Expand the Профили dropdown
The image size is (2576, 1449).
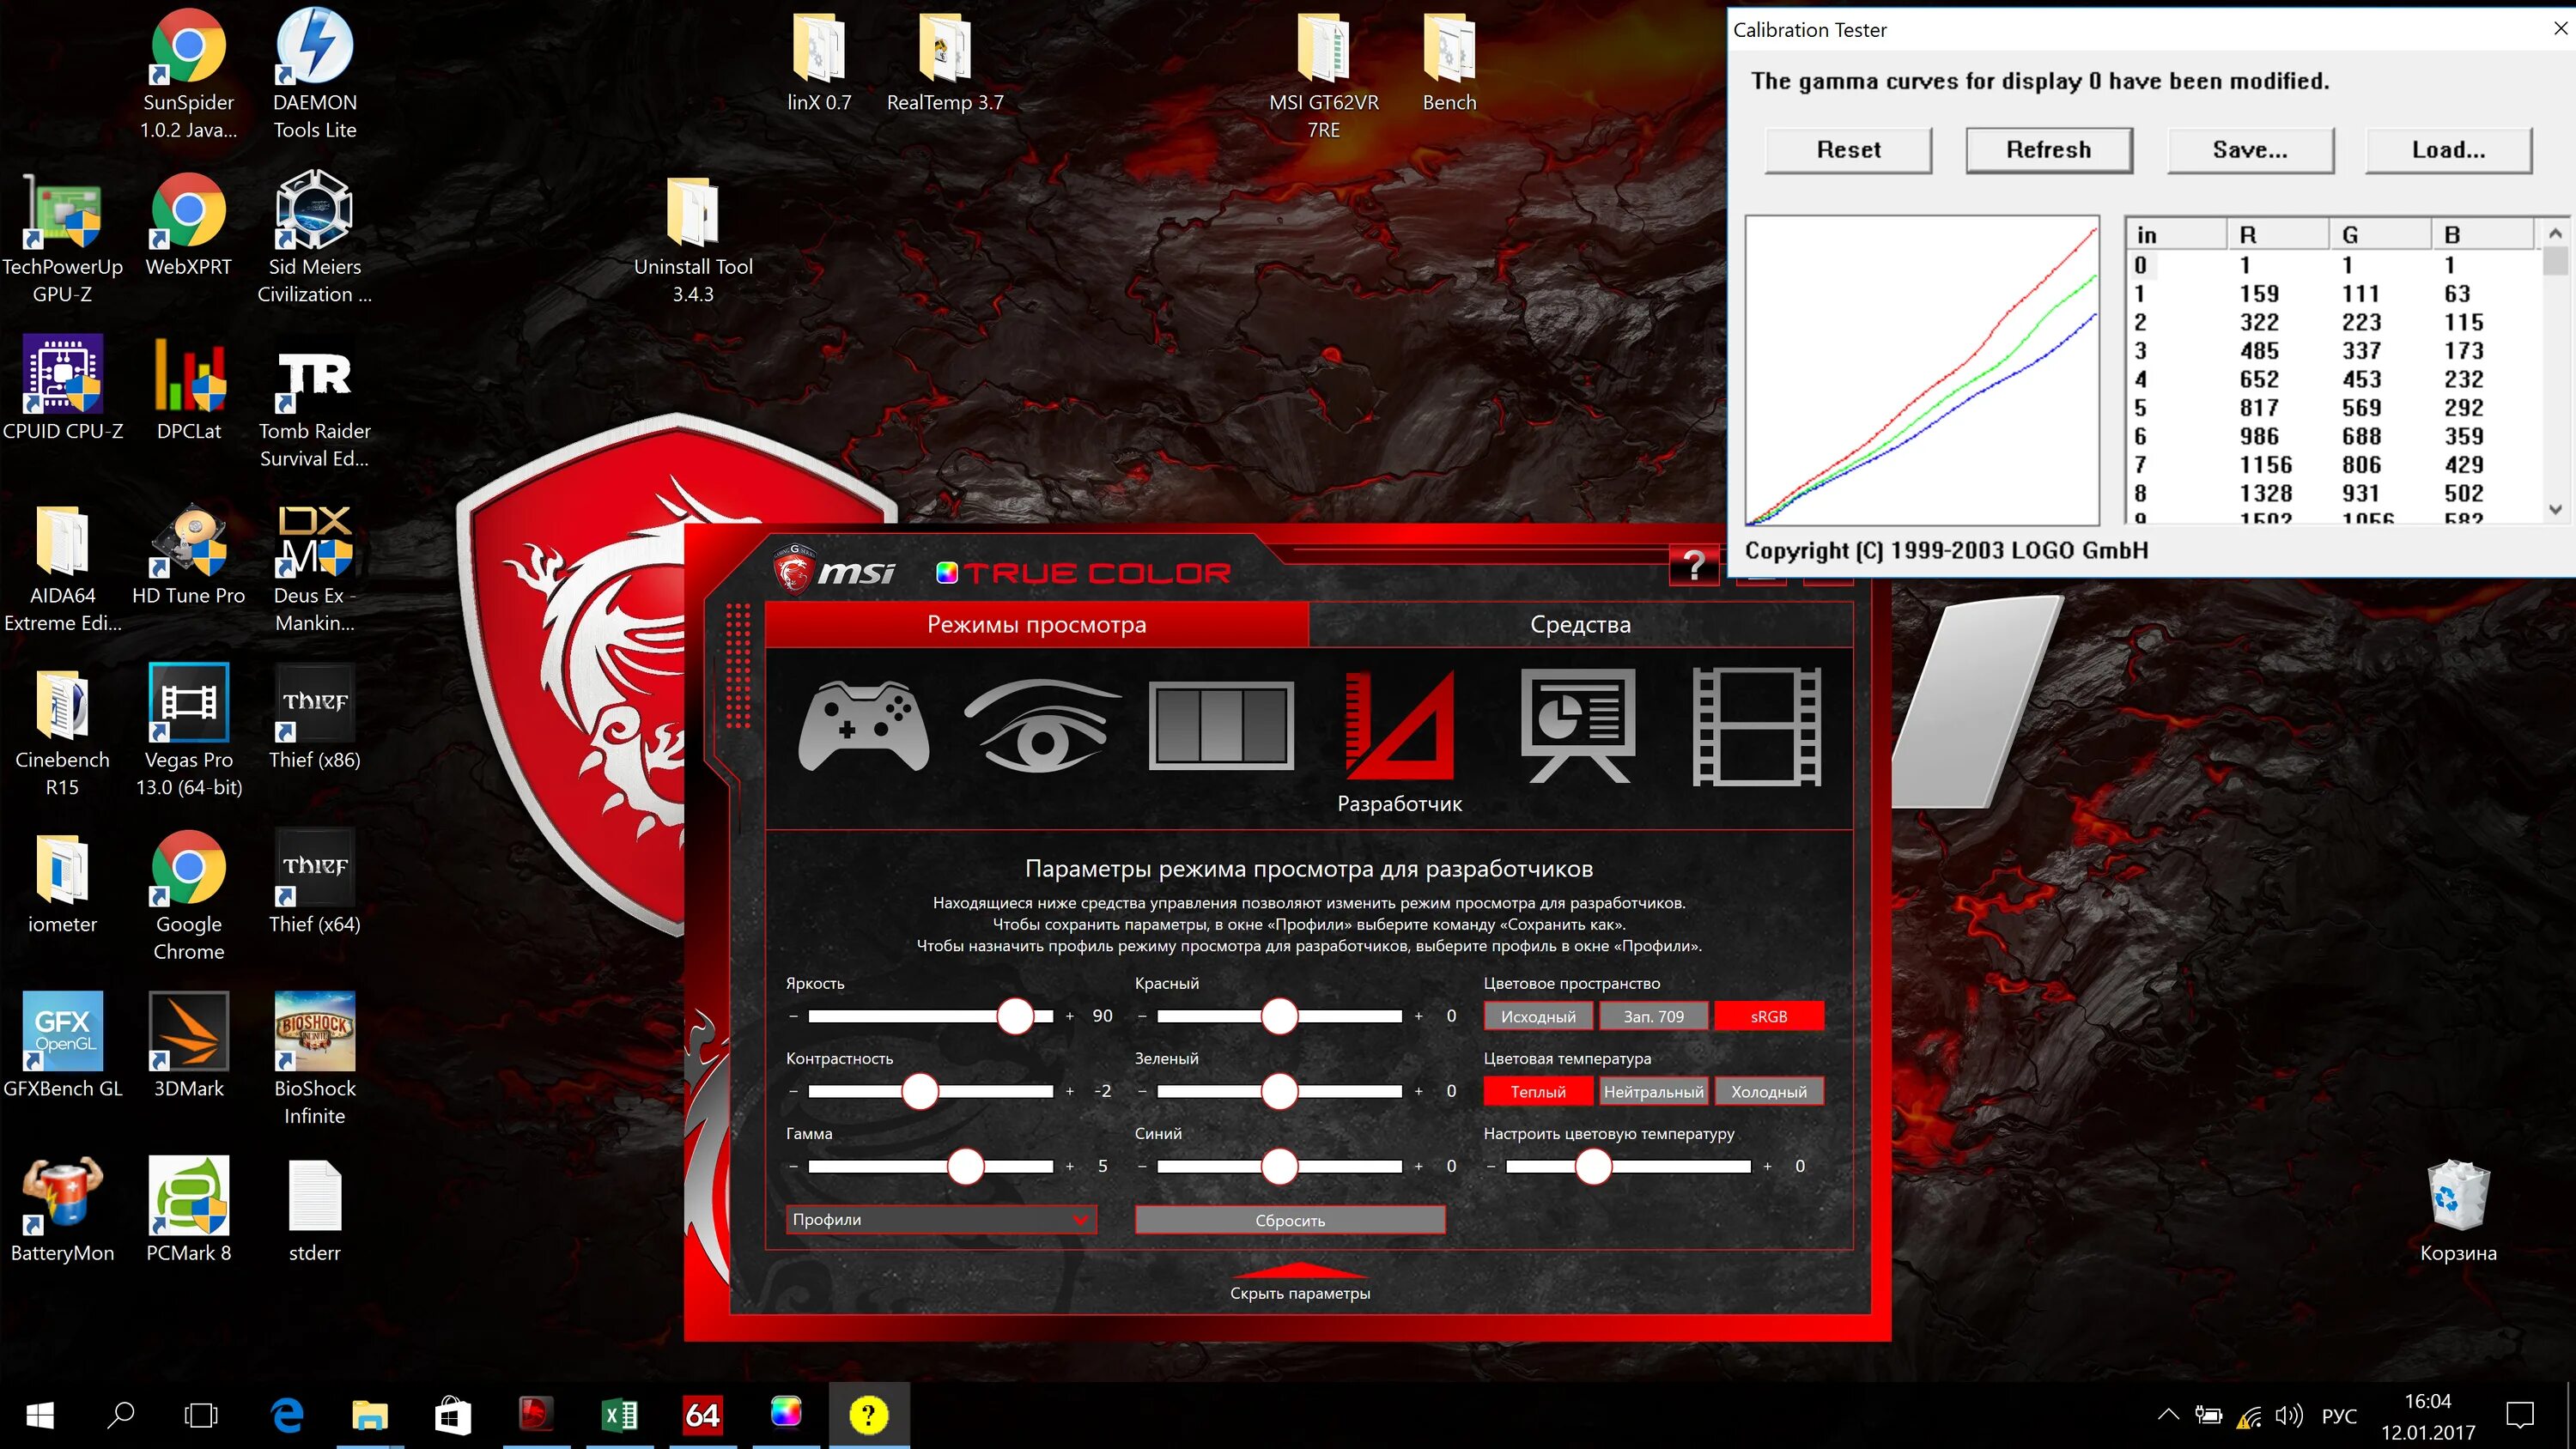(x=941, y=1219)
